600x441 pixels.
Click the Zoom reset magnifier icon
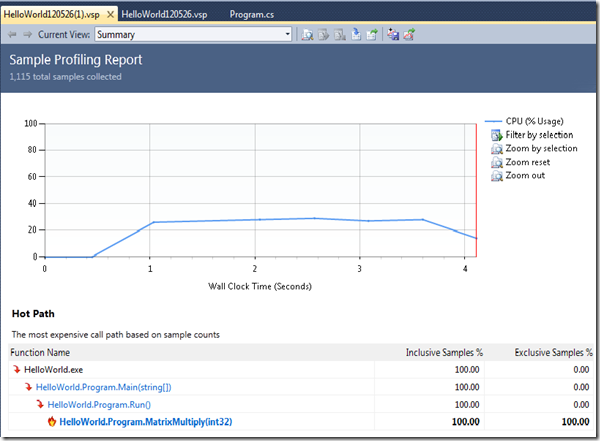496,162
